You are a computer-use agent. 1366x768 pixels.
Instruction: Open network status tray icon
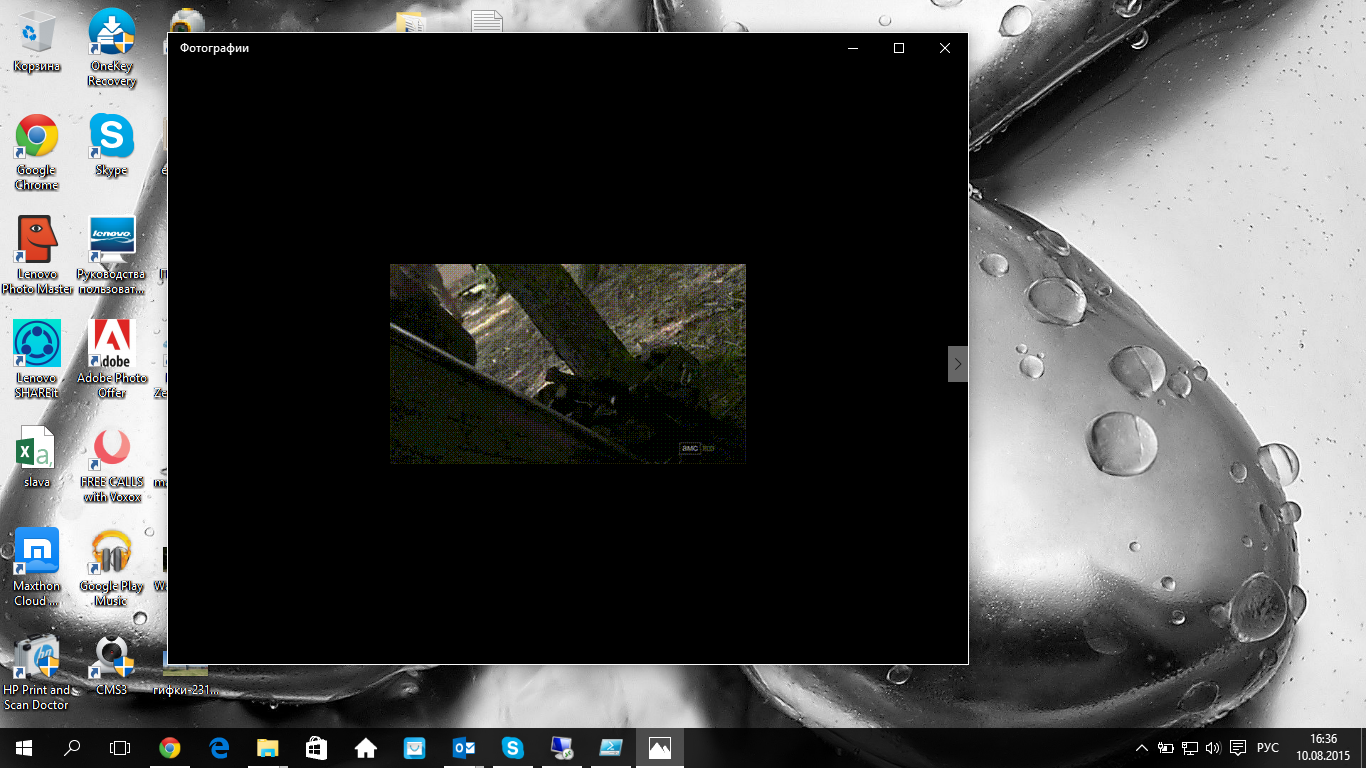(1190, 748)
